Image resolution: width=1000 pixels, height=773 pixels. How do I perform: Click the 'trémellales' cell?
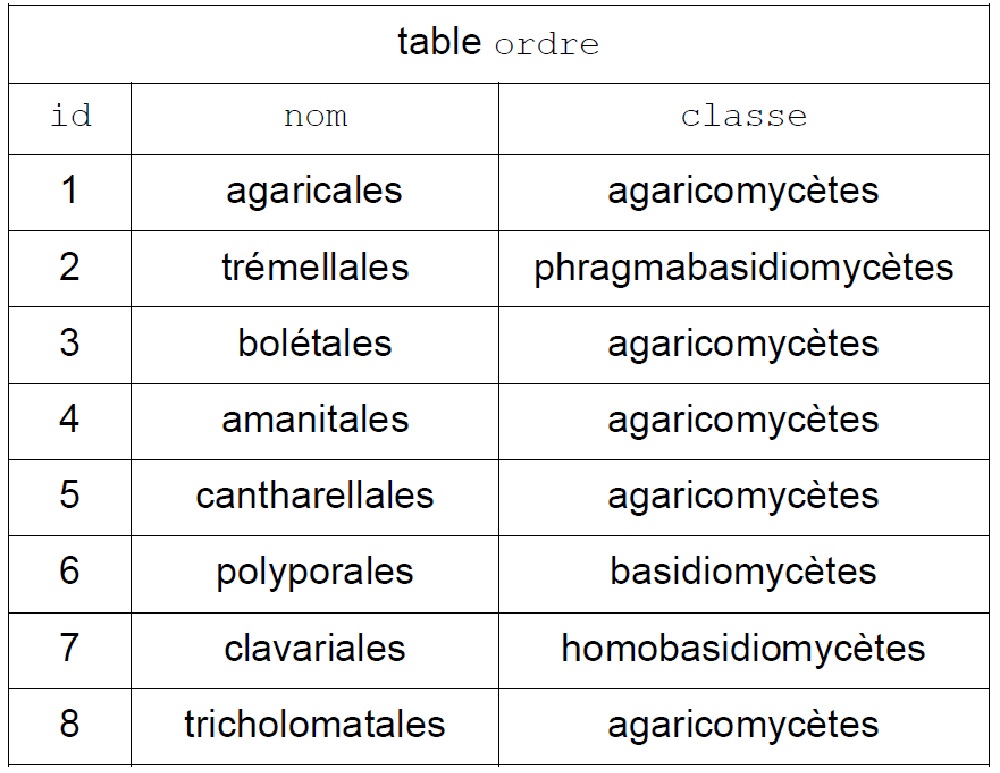point(315,269)
